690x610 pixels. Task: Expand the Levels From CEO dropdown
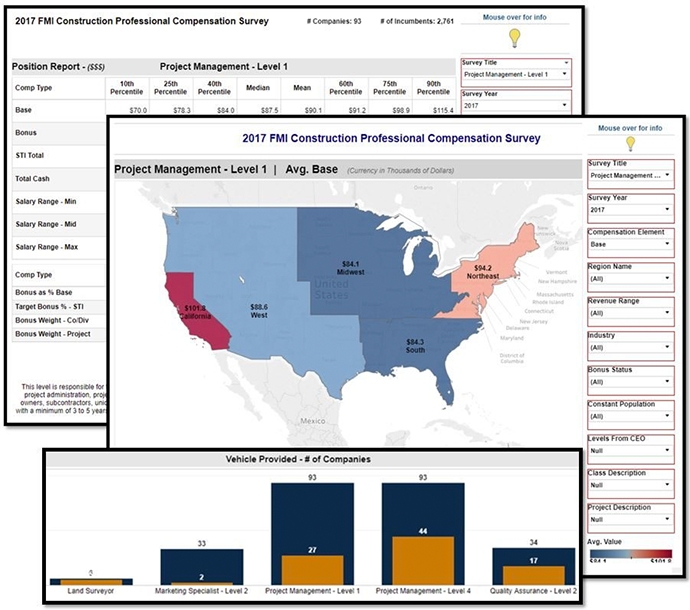630,451
